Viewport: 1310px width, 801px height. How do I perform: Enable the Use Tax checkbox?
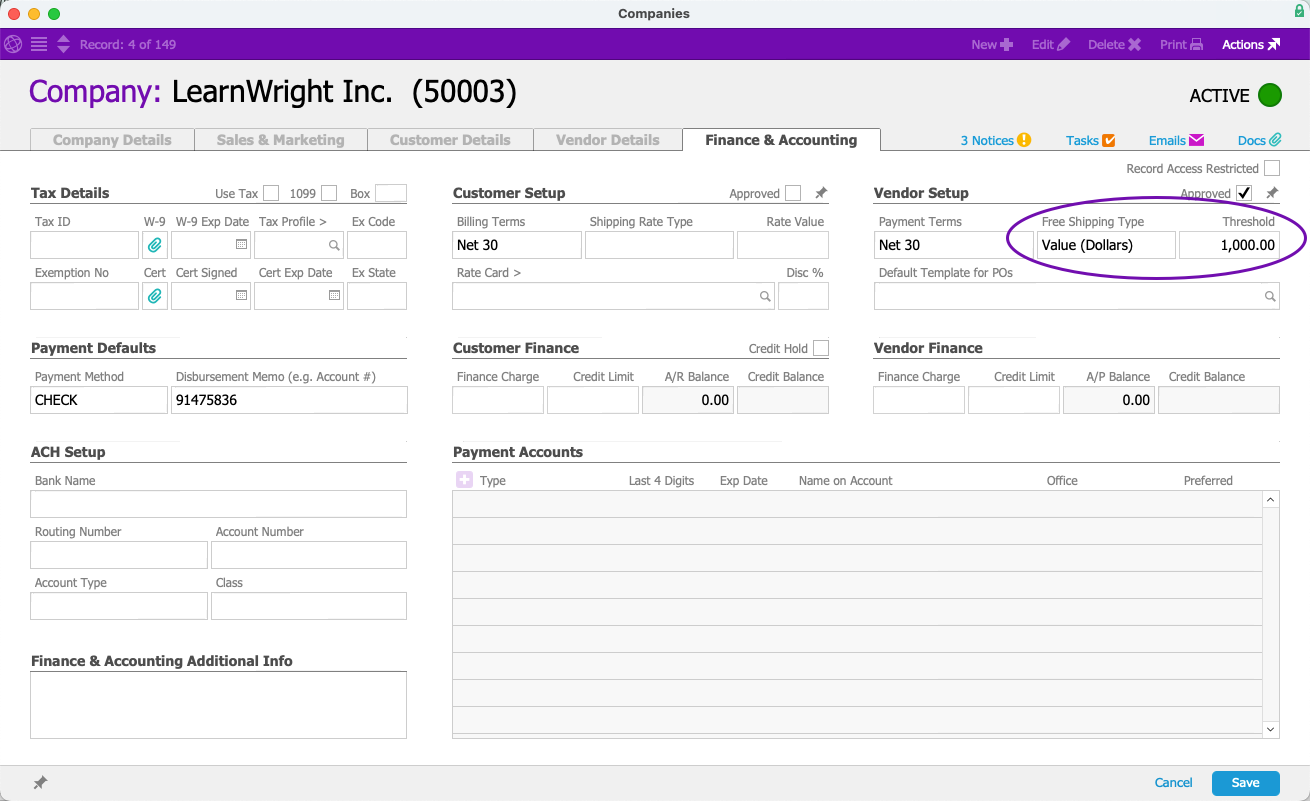(271, 193)
